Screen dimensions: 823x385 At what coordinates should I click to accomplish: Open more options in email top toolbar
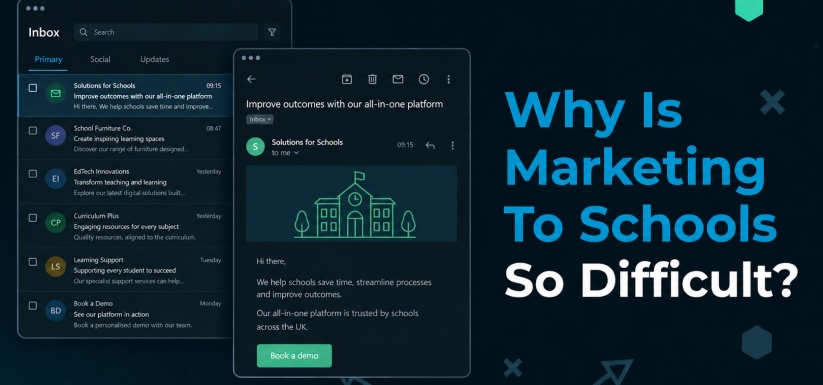(x=448, y=79)
